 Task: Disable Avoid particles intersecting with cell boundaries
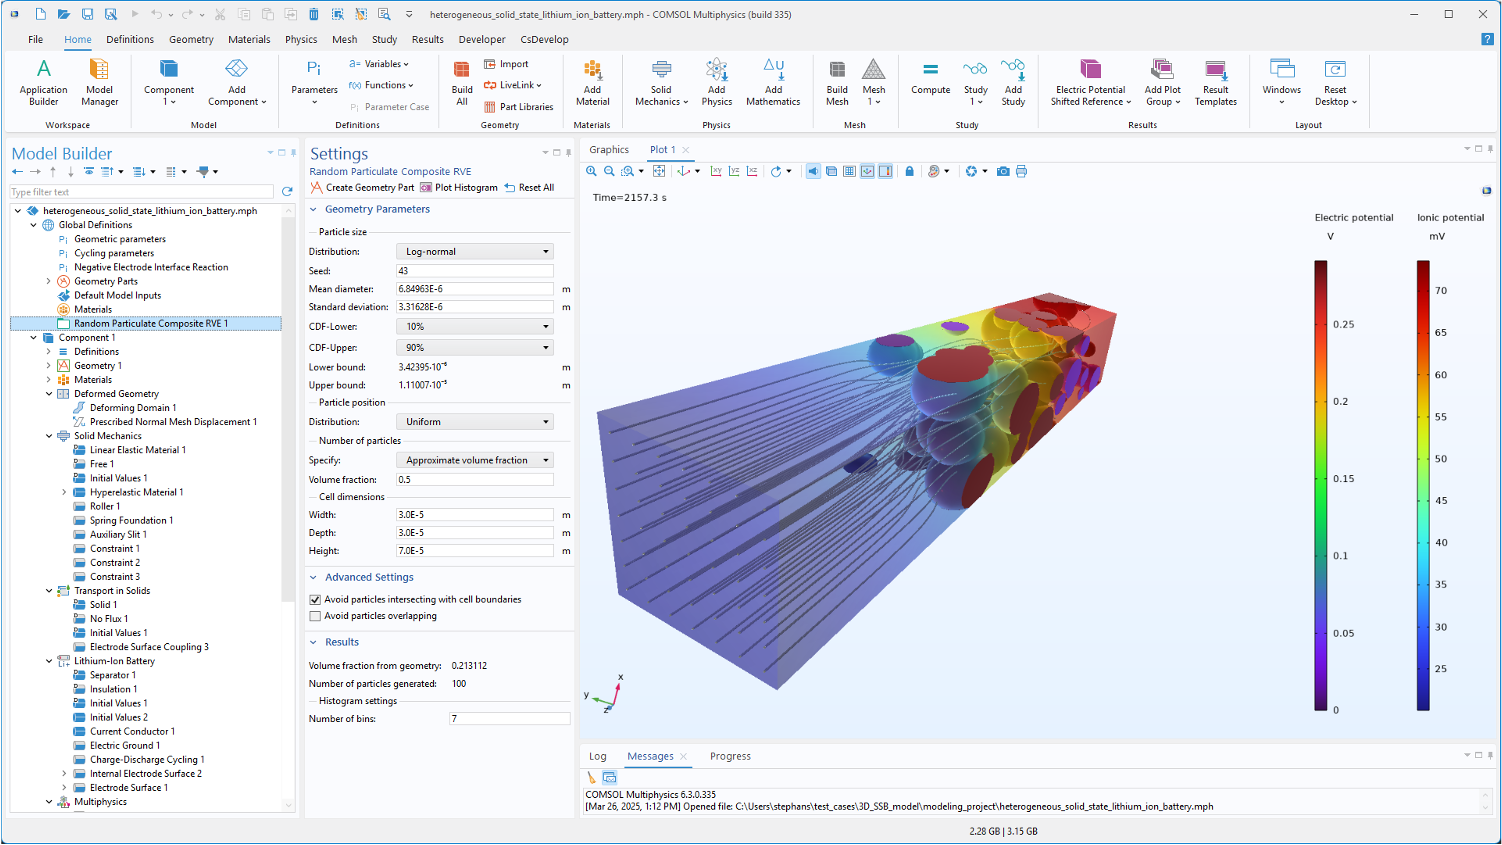click(316, 600)
